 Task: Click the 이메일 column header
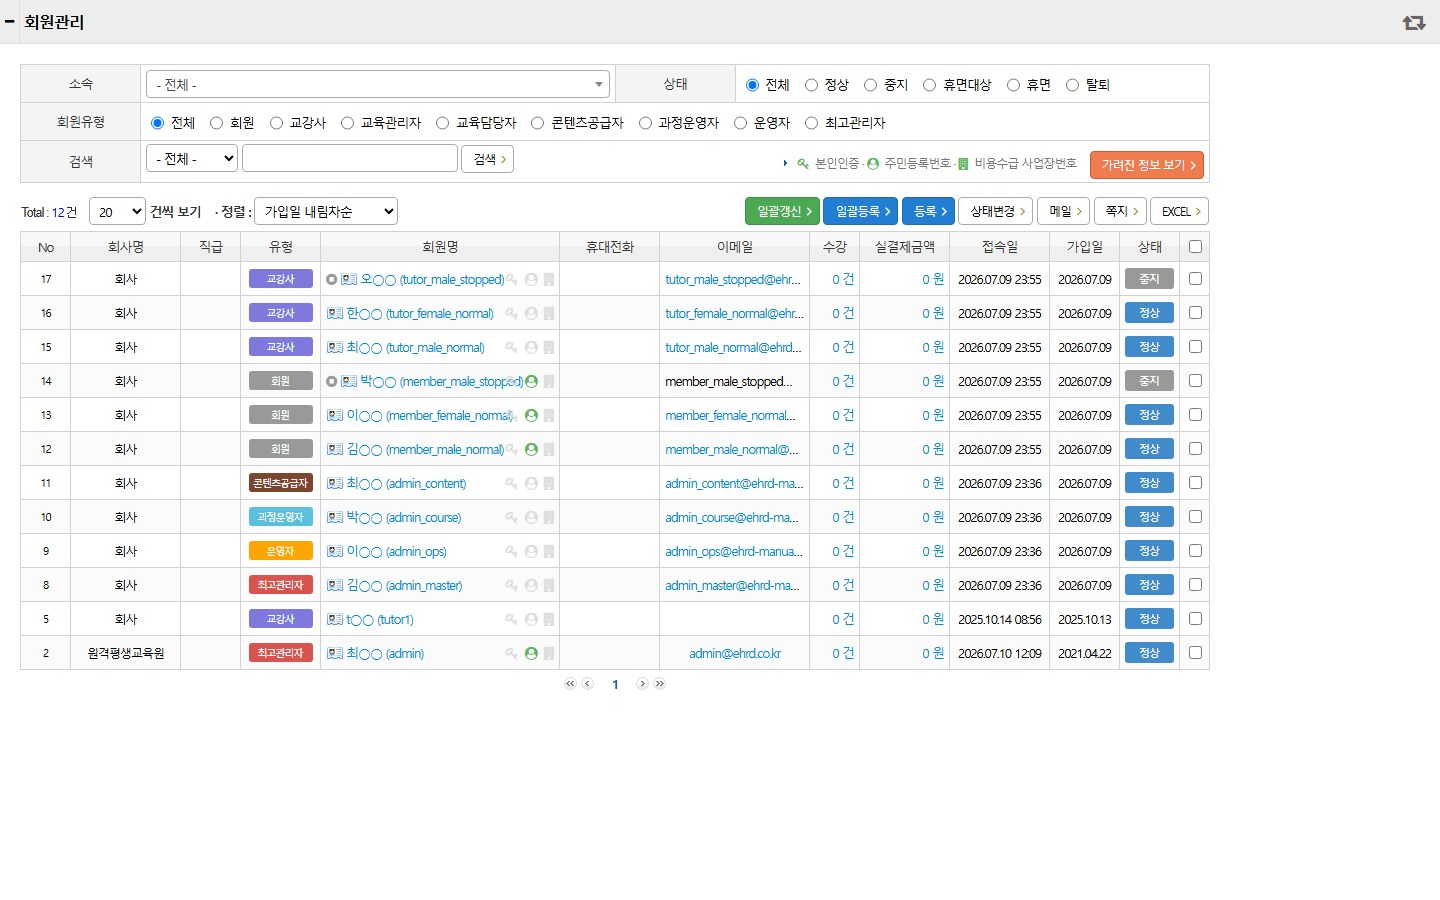(735, 247)
